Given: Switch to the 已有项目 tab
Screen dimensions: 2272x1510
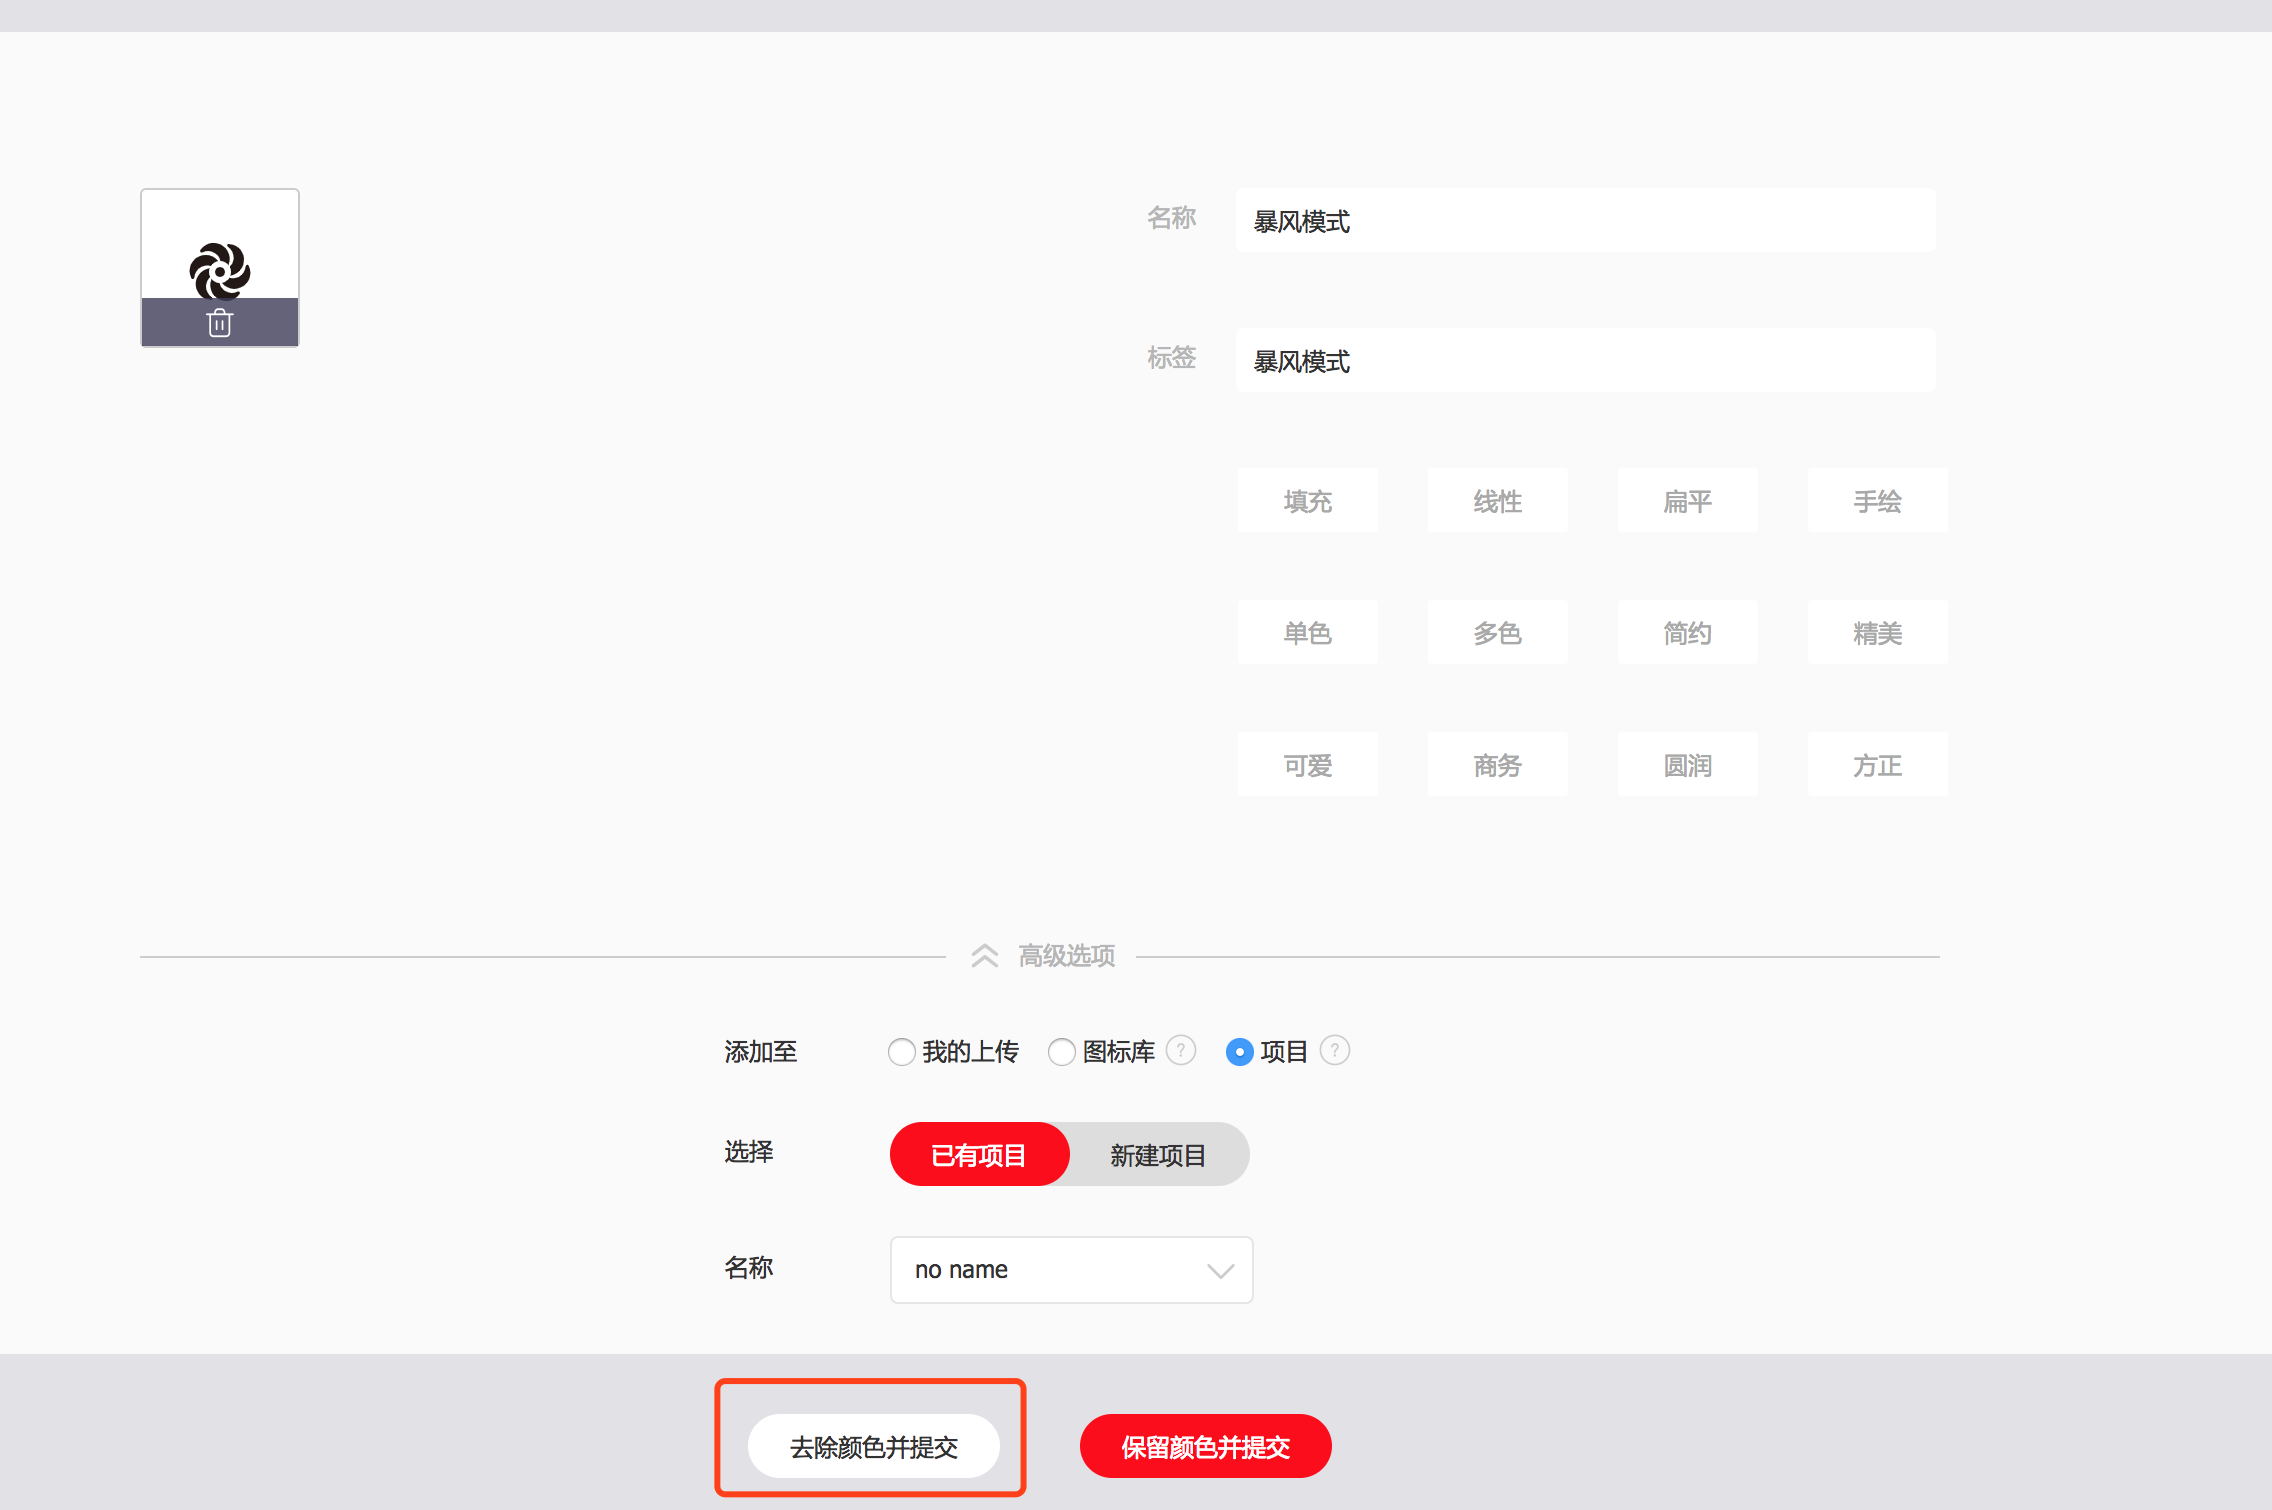Looking at the screenshot, I should (x=979, y=1155).
